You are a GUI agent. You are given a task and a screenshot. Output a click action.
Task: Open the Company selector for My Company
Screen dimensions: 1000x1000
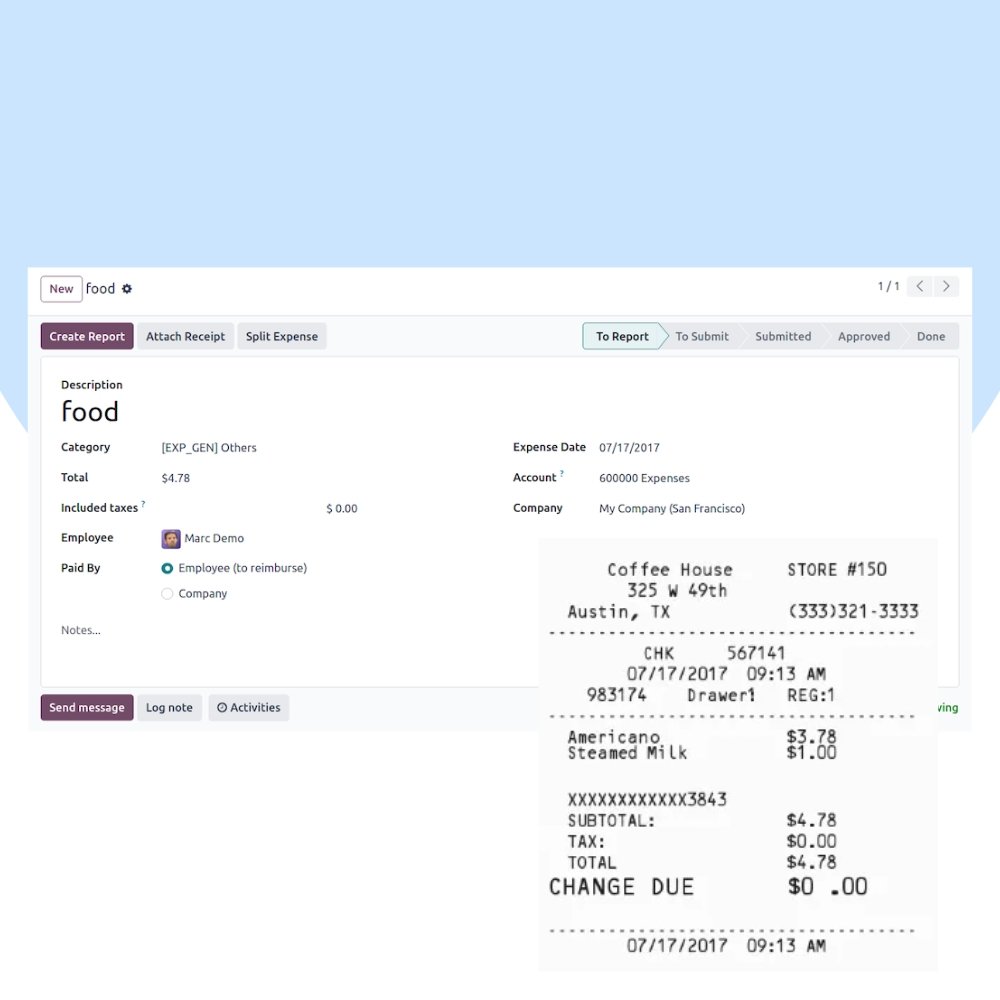pyautogui.click(x=672, y=508)
